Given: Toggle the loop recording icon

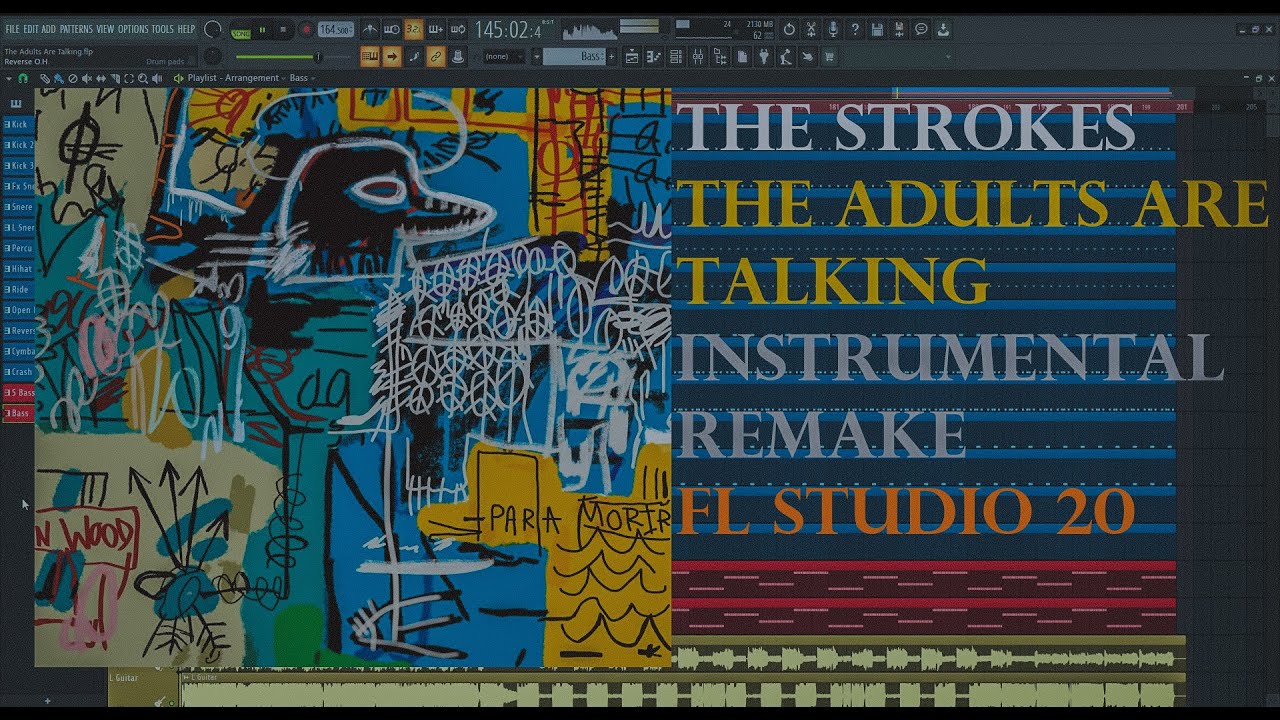Looking at the screenshot, I should pyautogui.click(x=457, y=30).
